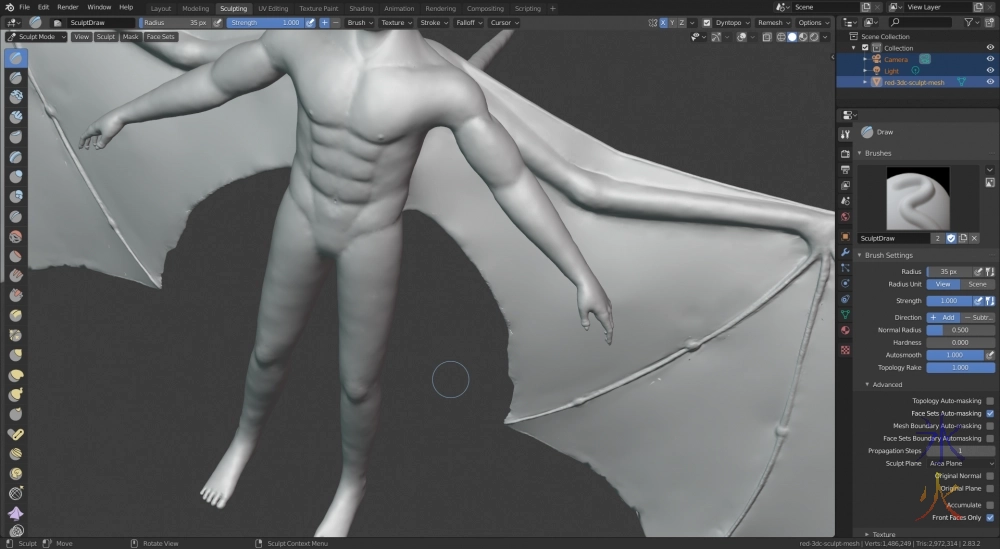The height and width of the screenshot is (549, 1000).
Task: Adjust the Autosmooth slider in Brush Settings
Action: pos(955,355)
